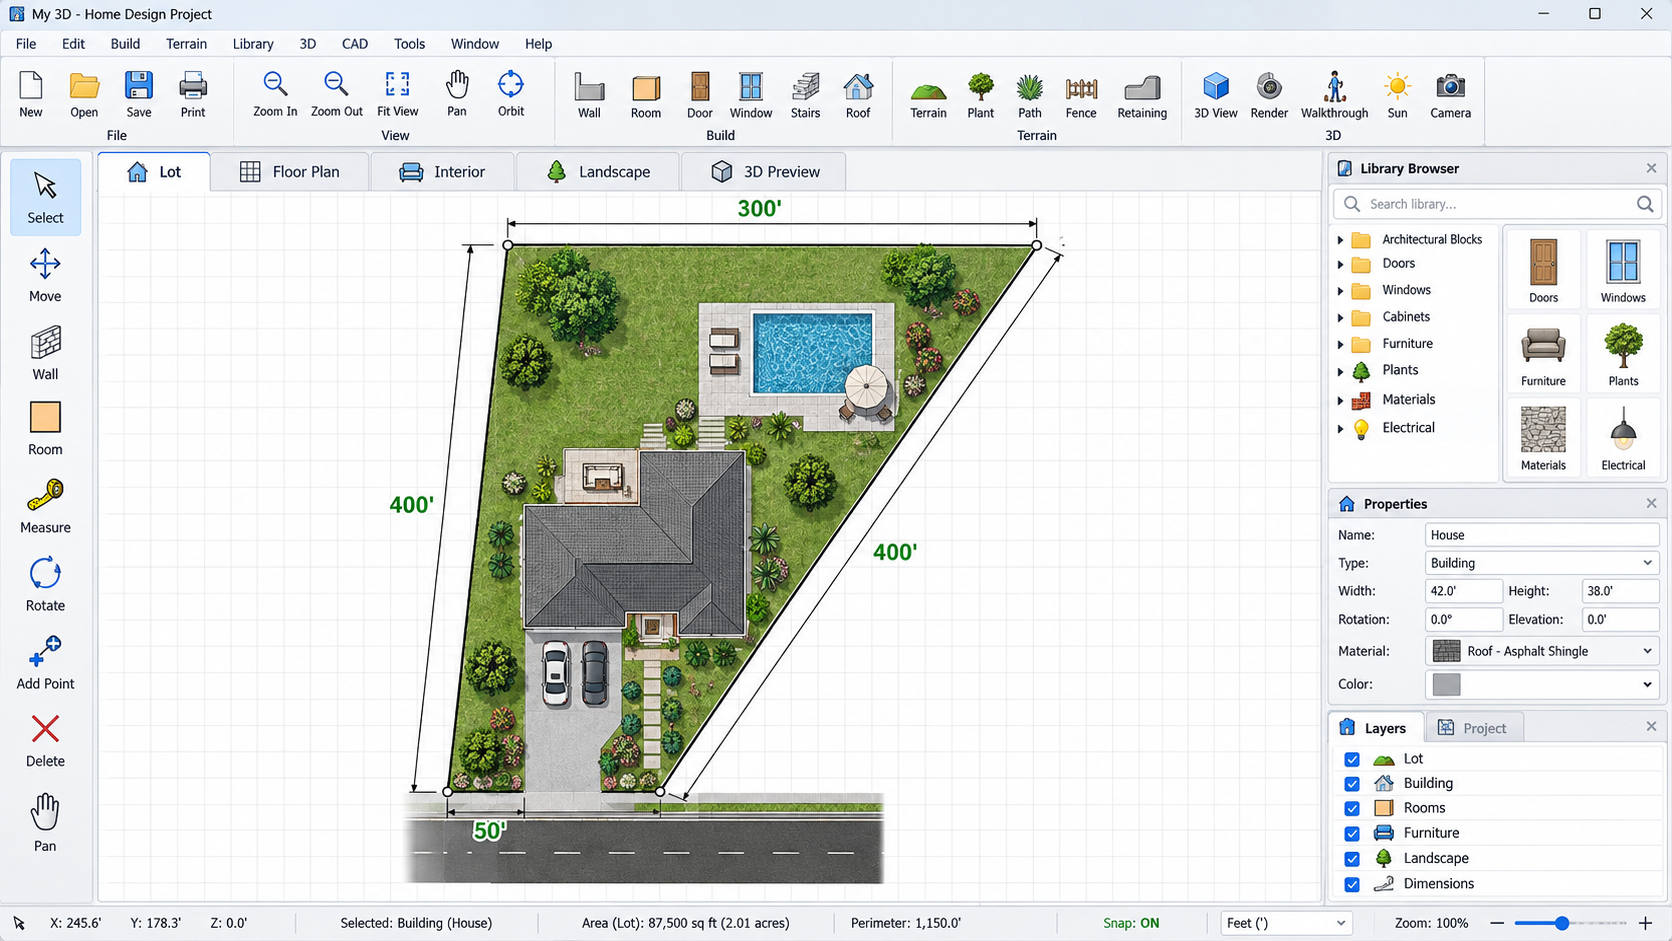Viewport: 1672px width, 941px height.
Task: Choose the Roof tool in Build group
Action: [858, 95]
